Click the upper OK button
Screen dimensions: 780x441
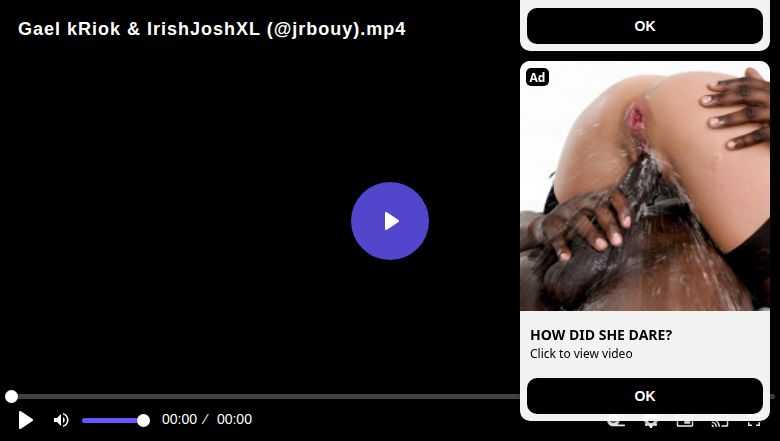click(645, 26)
